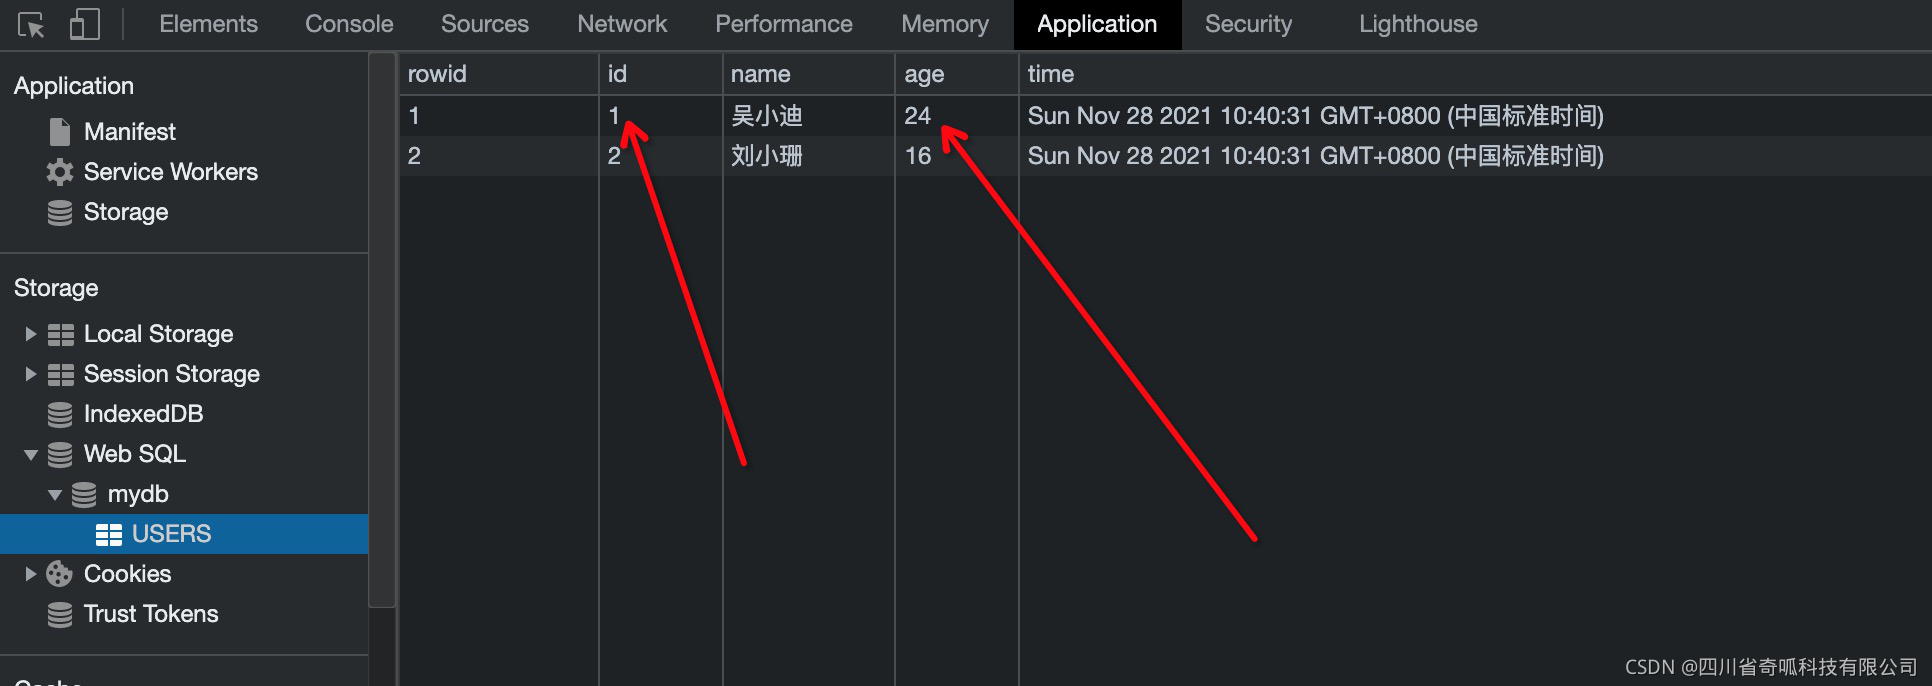
Task: Click the Service Workers gear icon
Action: pyautogui.click(x=60, y=172)
